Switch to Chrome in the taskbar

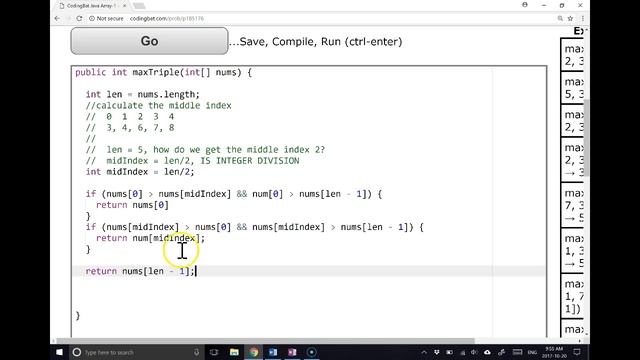pos(253,352)
